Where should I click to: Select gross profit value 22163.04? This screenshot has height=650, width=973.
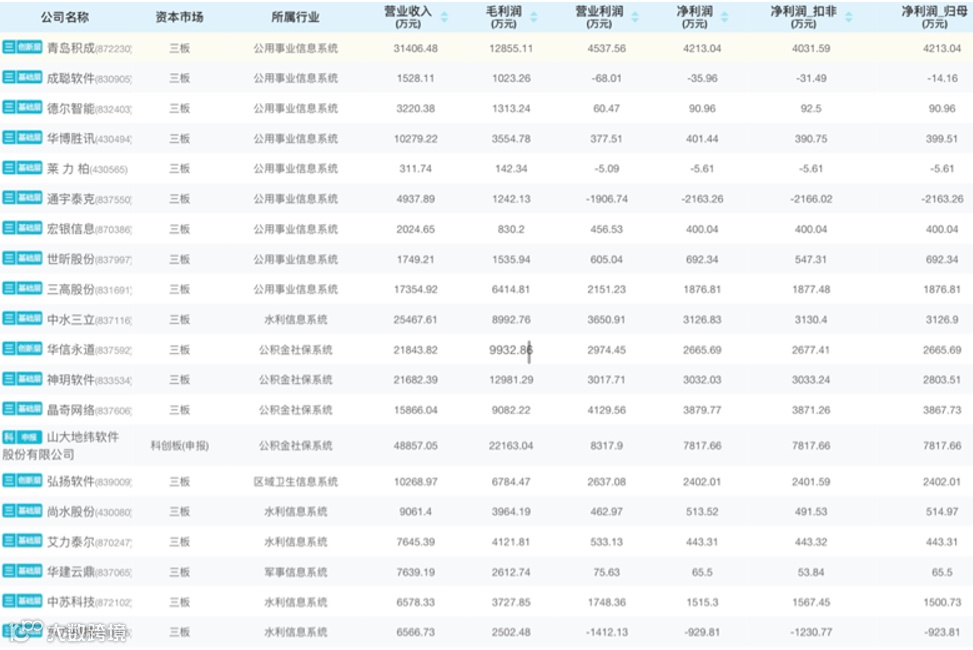(511, 446)
